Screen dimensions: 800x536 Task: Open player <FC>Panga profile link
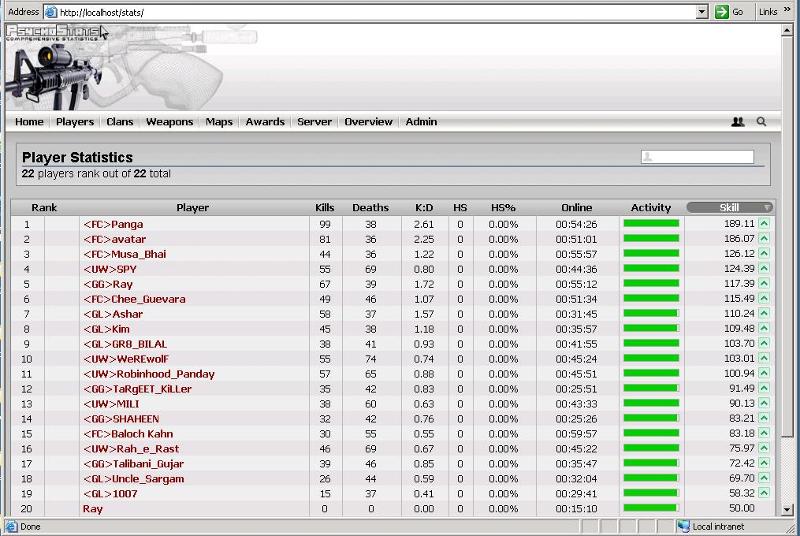(113, 224)
